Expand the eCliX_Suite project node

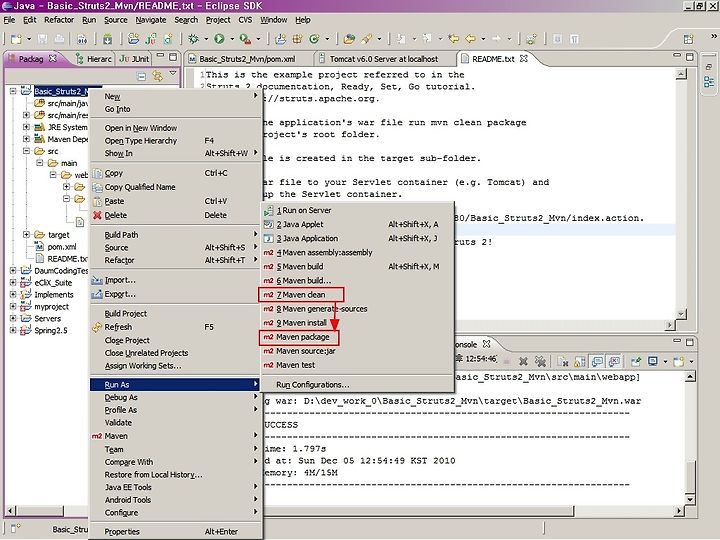pyautogui.click(x=13, y=282)
